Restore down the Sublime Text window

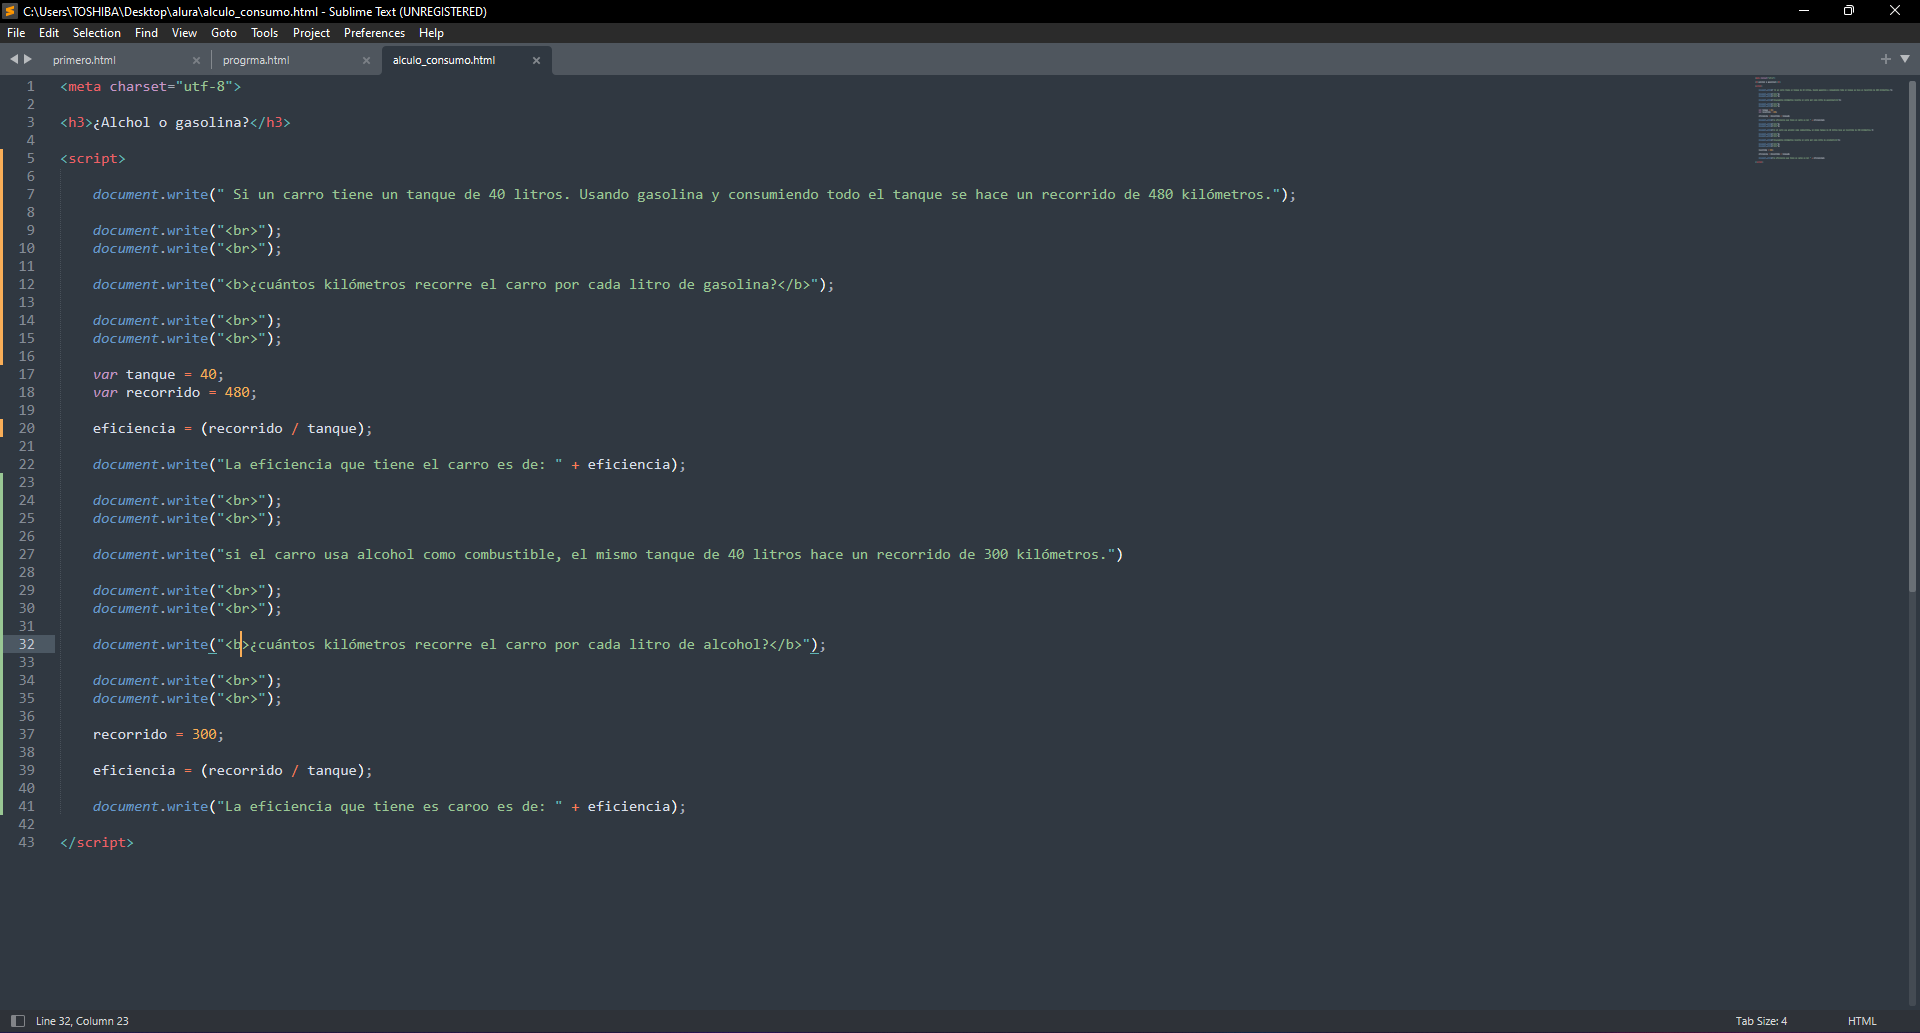click(x=1849, y=11)
